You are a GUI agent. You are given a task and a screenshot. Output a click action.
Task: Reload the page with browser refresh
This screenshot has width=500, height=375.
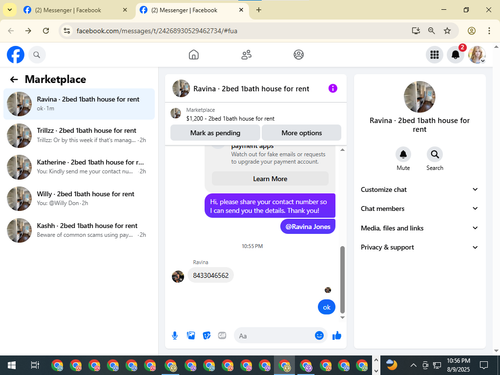46,31
